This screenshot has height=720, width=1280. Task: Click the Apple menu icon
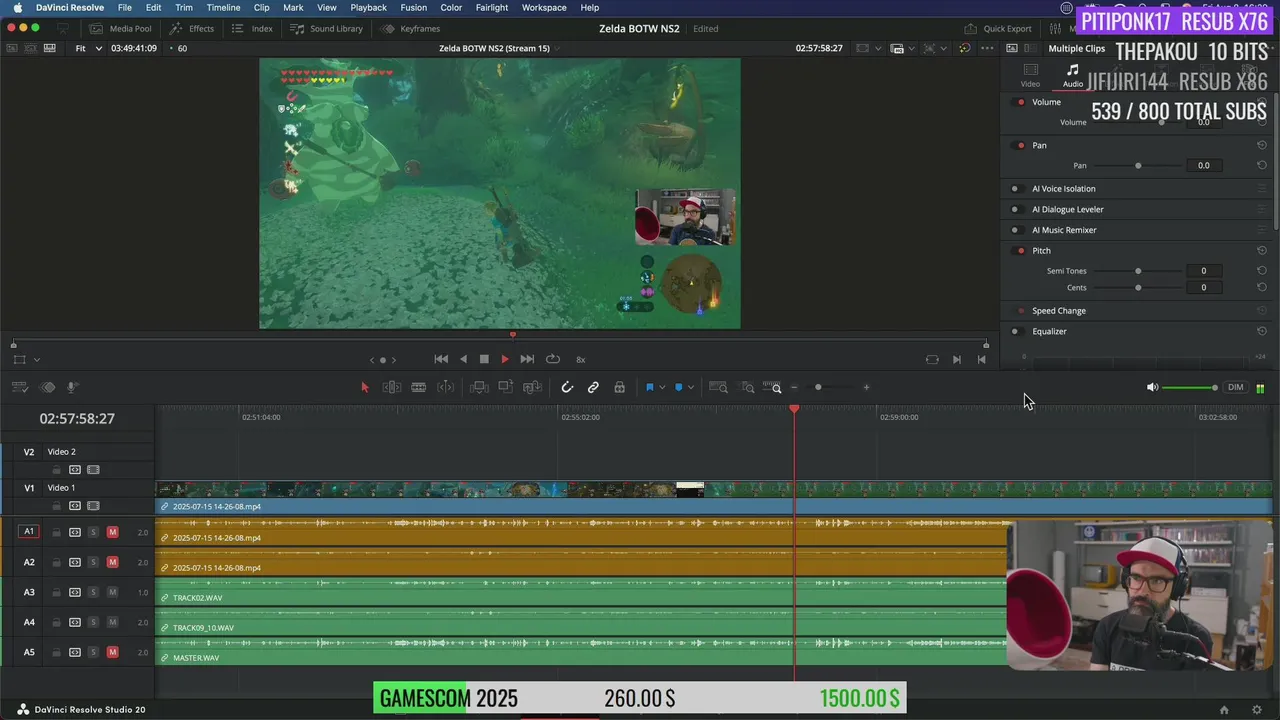tap(17, 7)
